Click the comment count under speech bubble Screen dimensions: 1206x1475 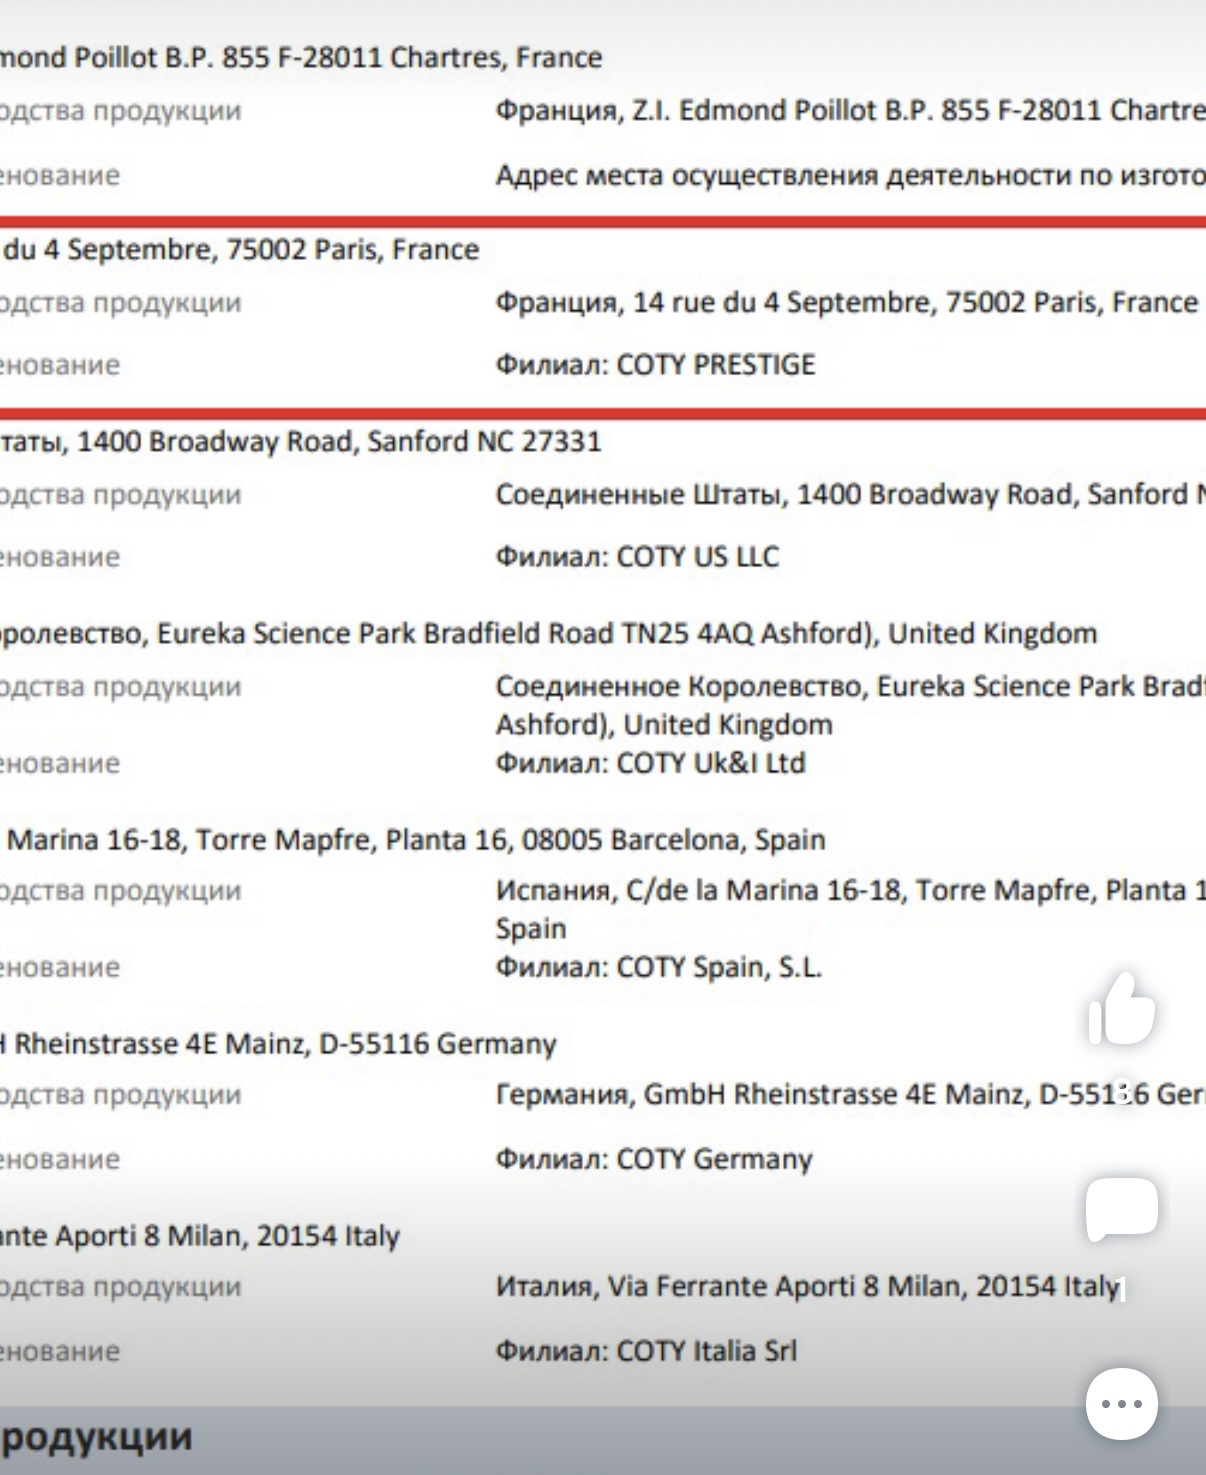click(x=1122, y=1289)
